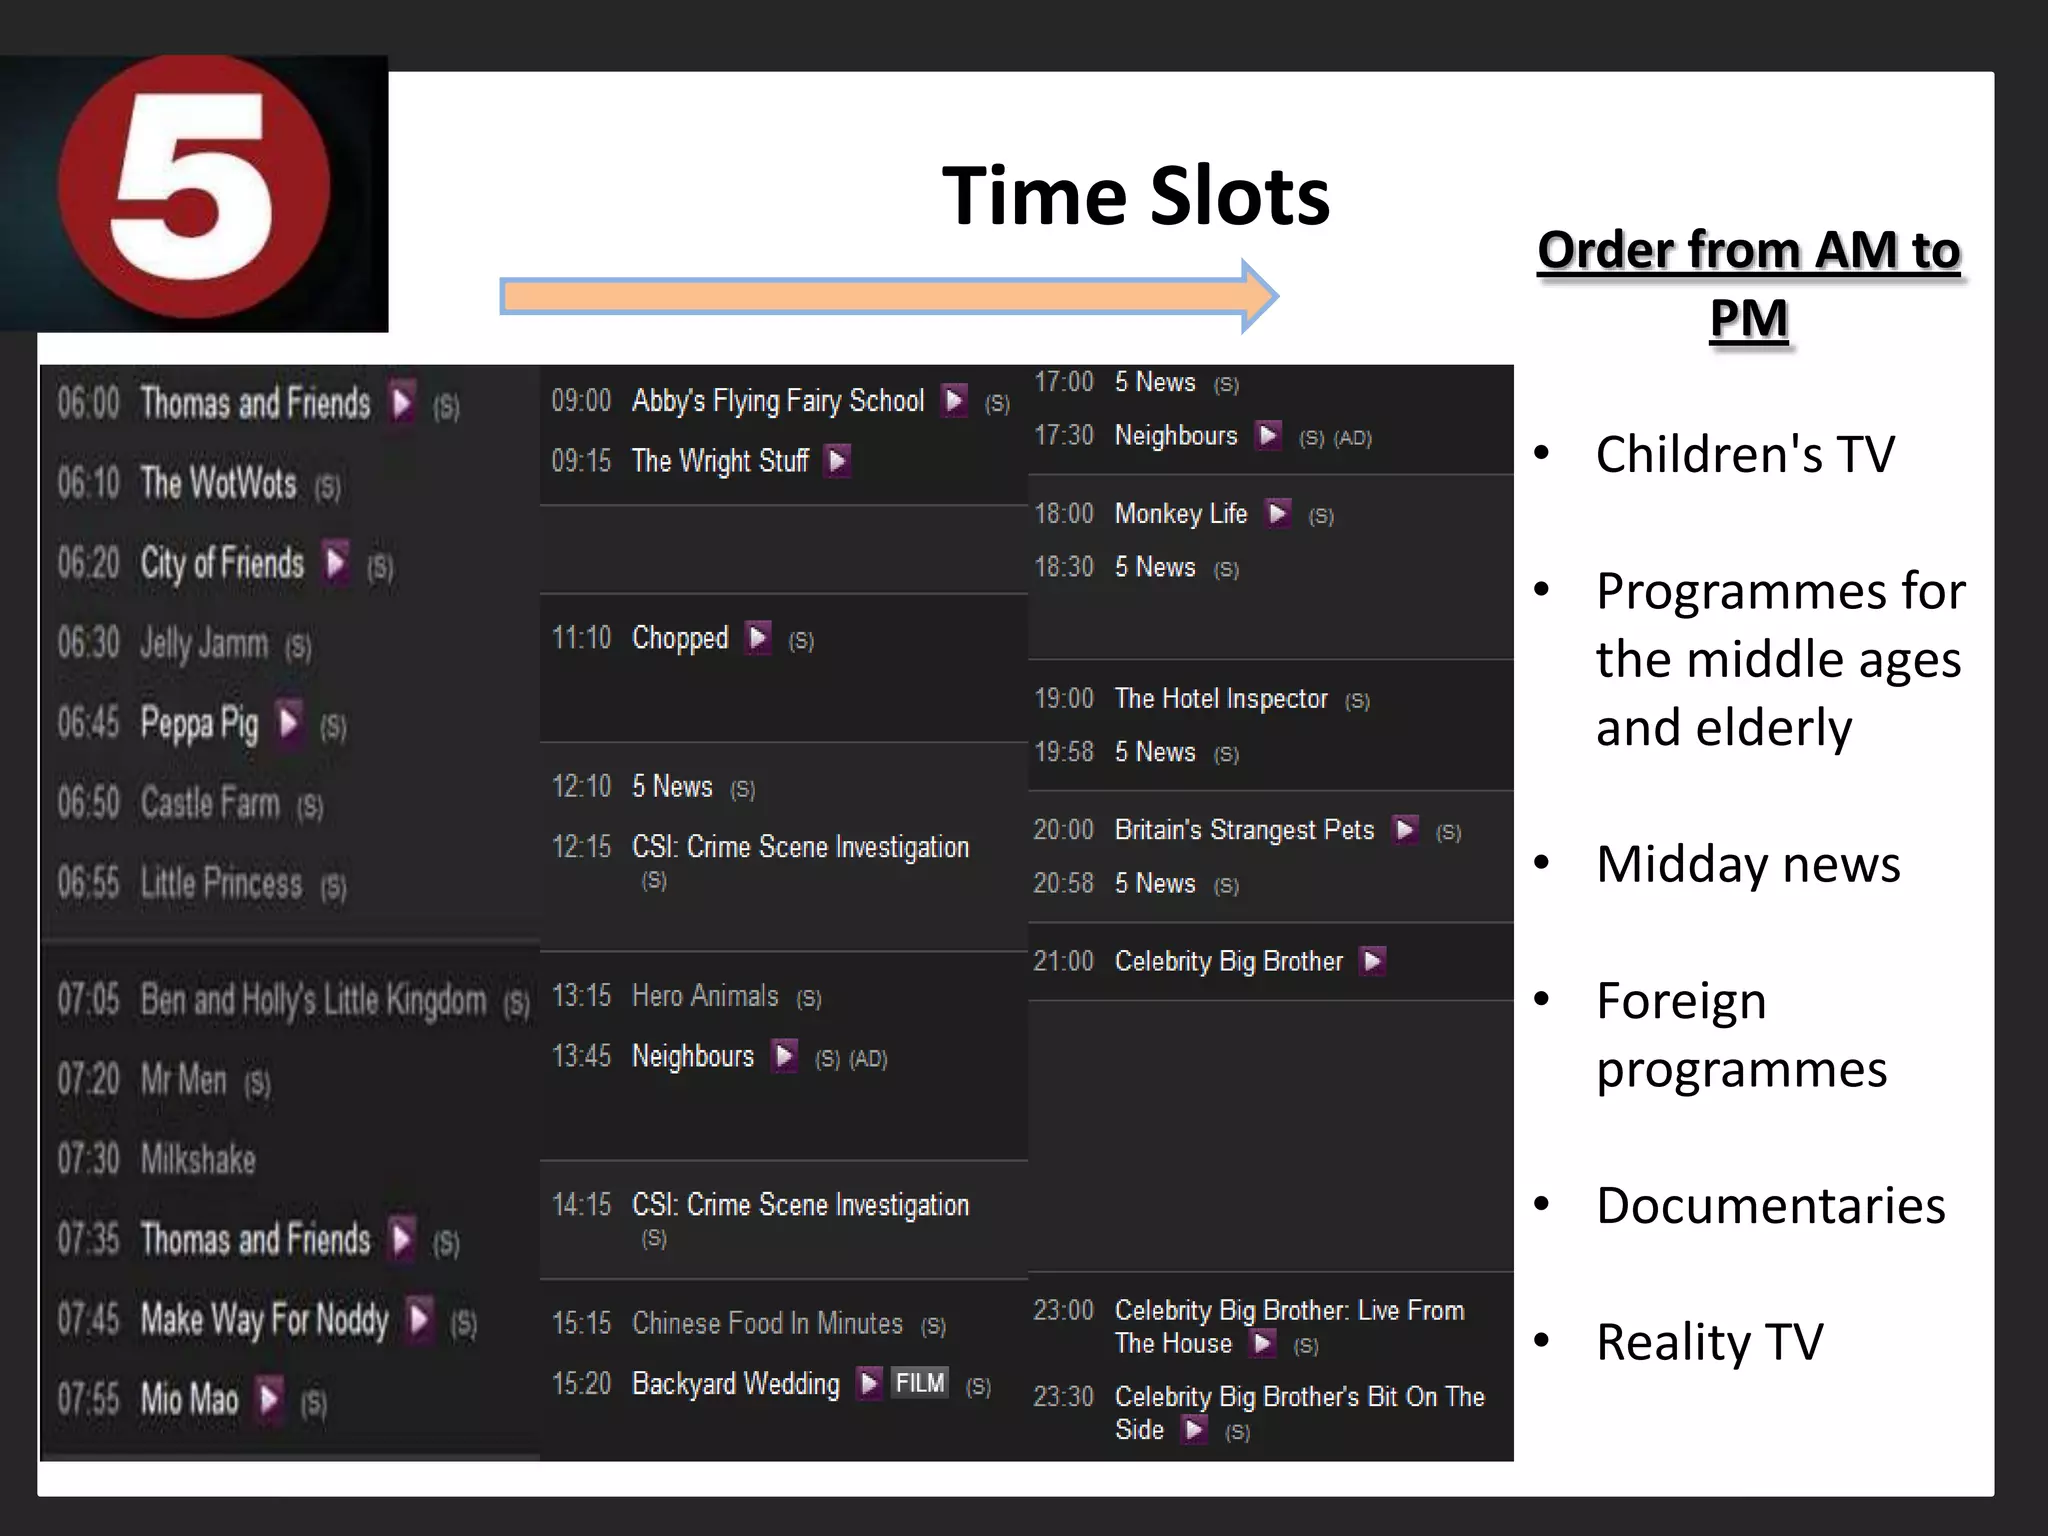Click play icon next to Chopped

coord(759,638)
